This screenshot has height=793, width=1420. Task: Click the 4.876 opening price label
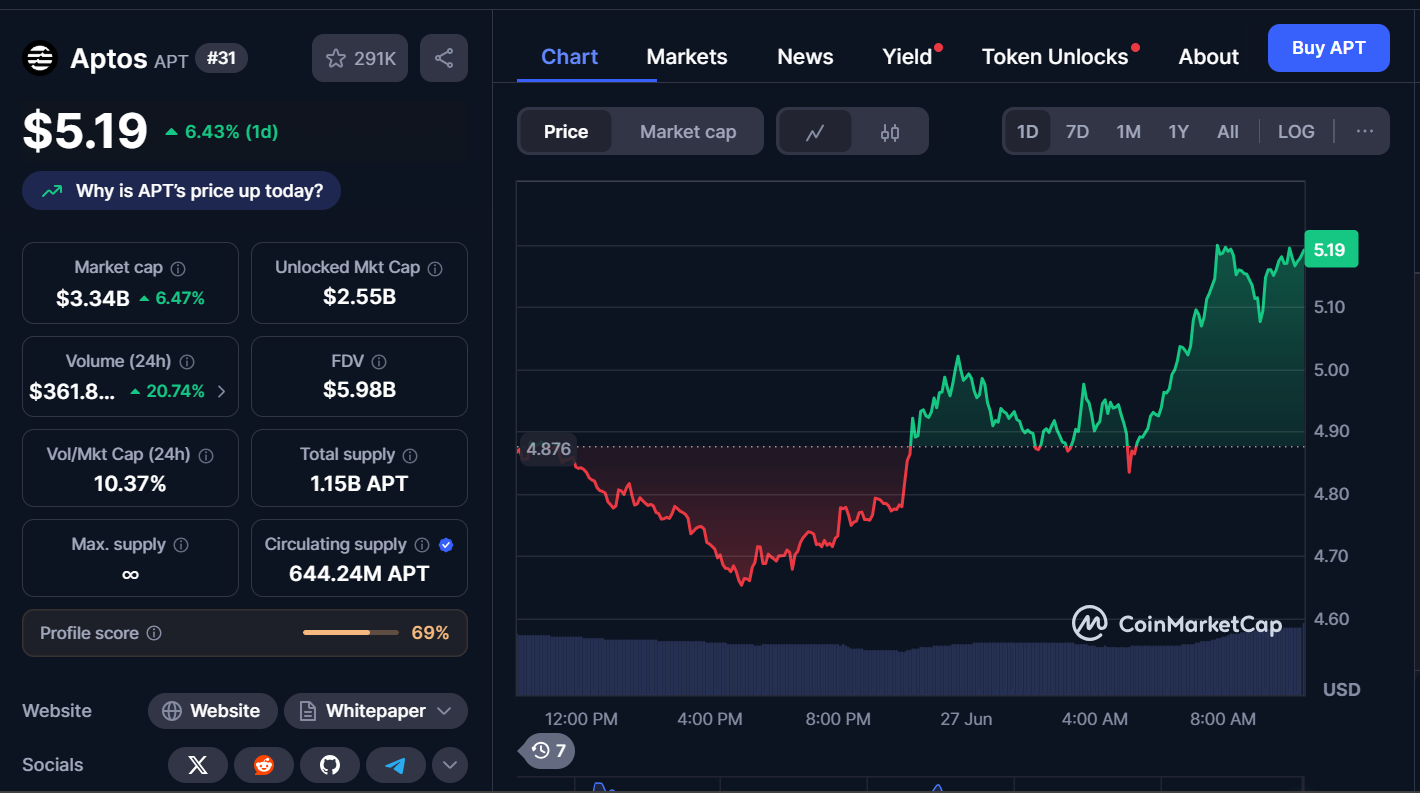pos(548,449)
